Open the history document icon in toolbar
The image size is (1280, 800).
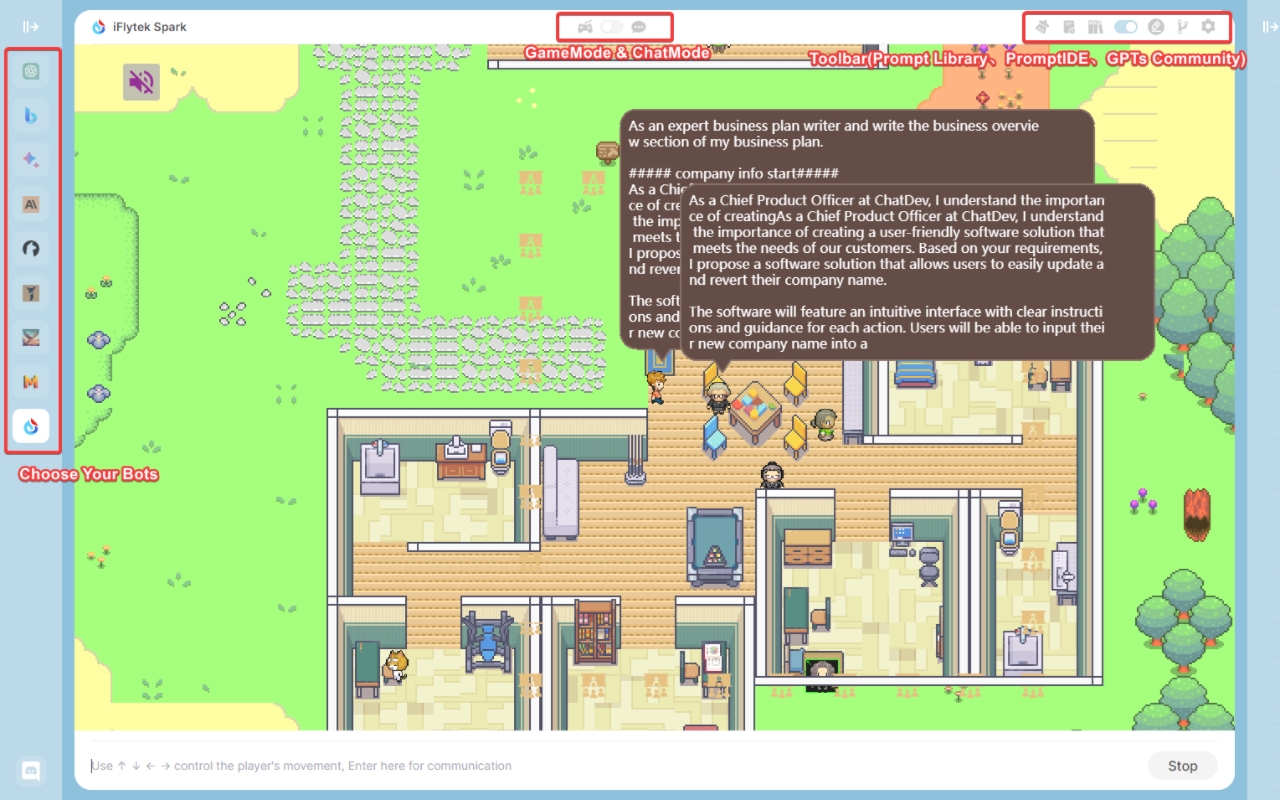pos(1069,27)
